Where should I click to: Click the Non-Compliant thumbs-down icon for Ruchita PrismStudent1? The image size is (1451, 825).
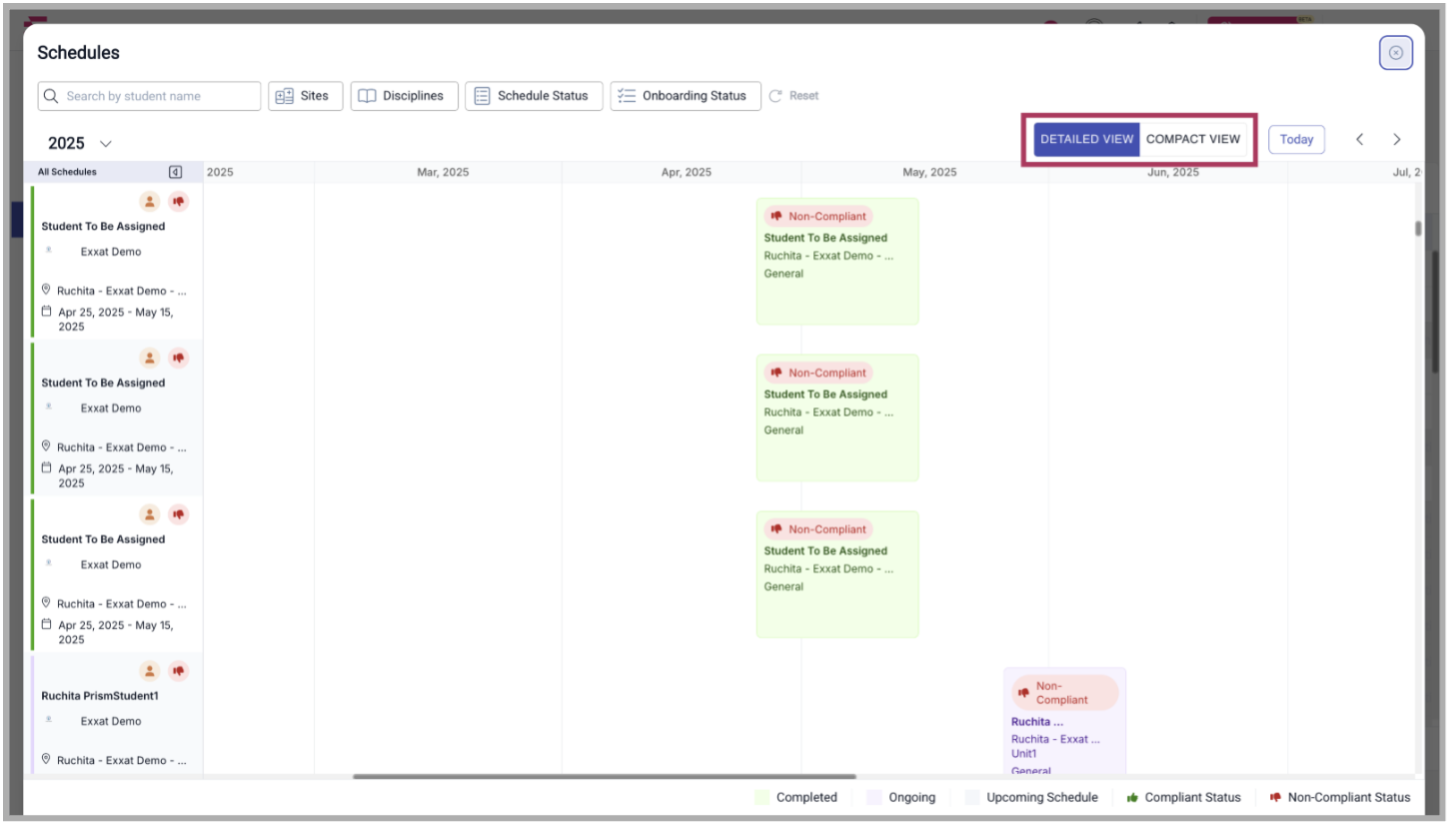tap(178, 671)
